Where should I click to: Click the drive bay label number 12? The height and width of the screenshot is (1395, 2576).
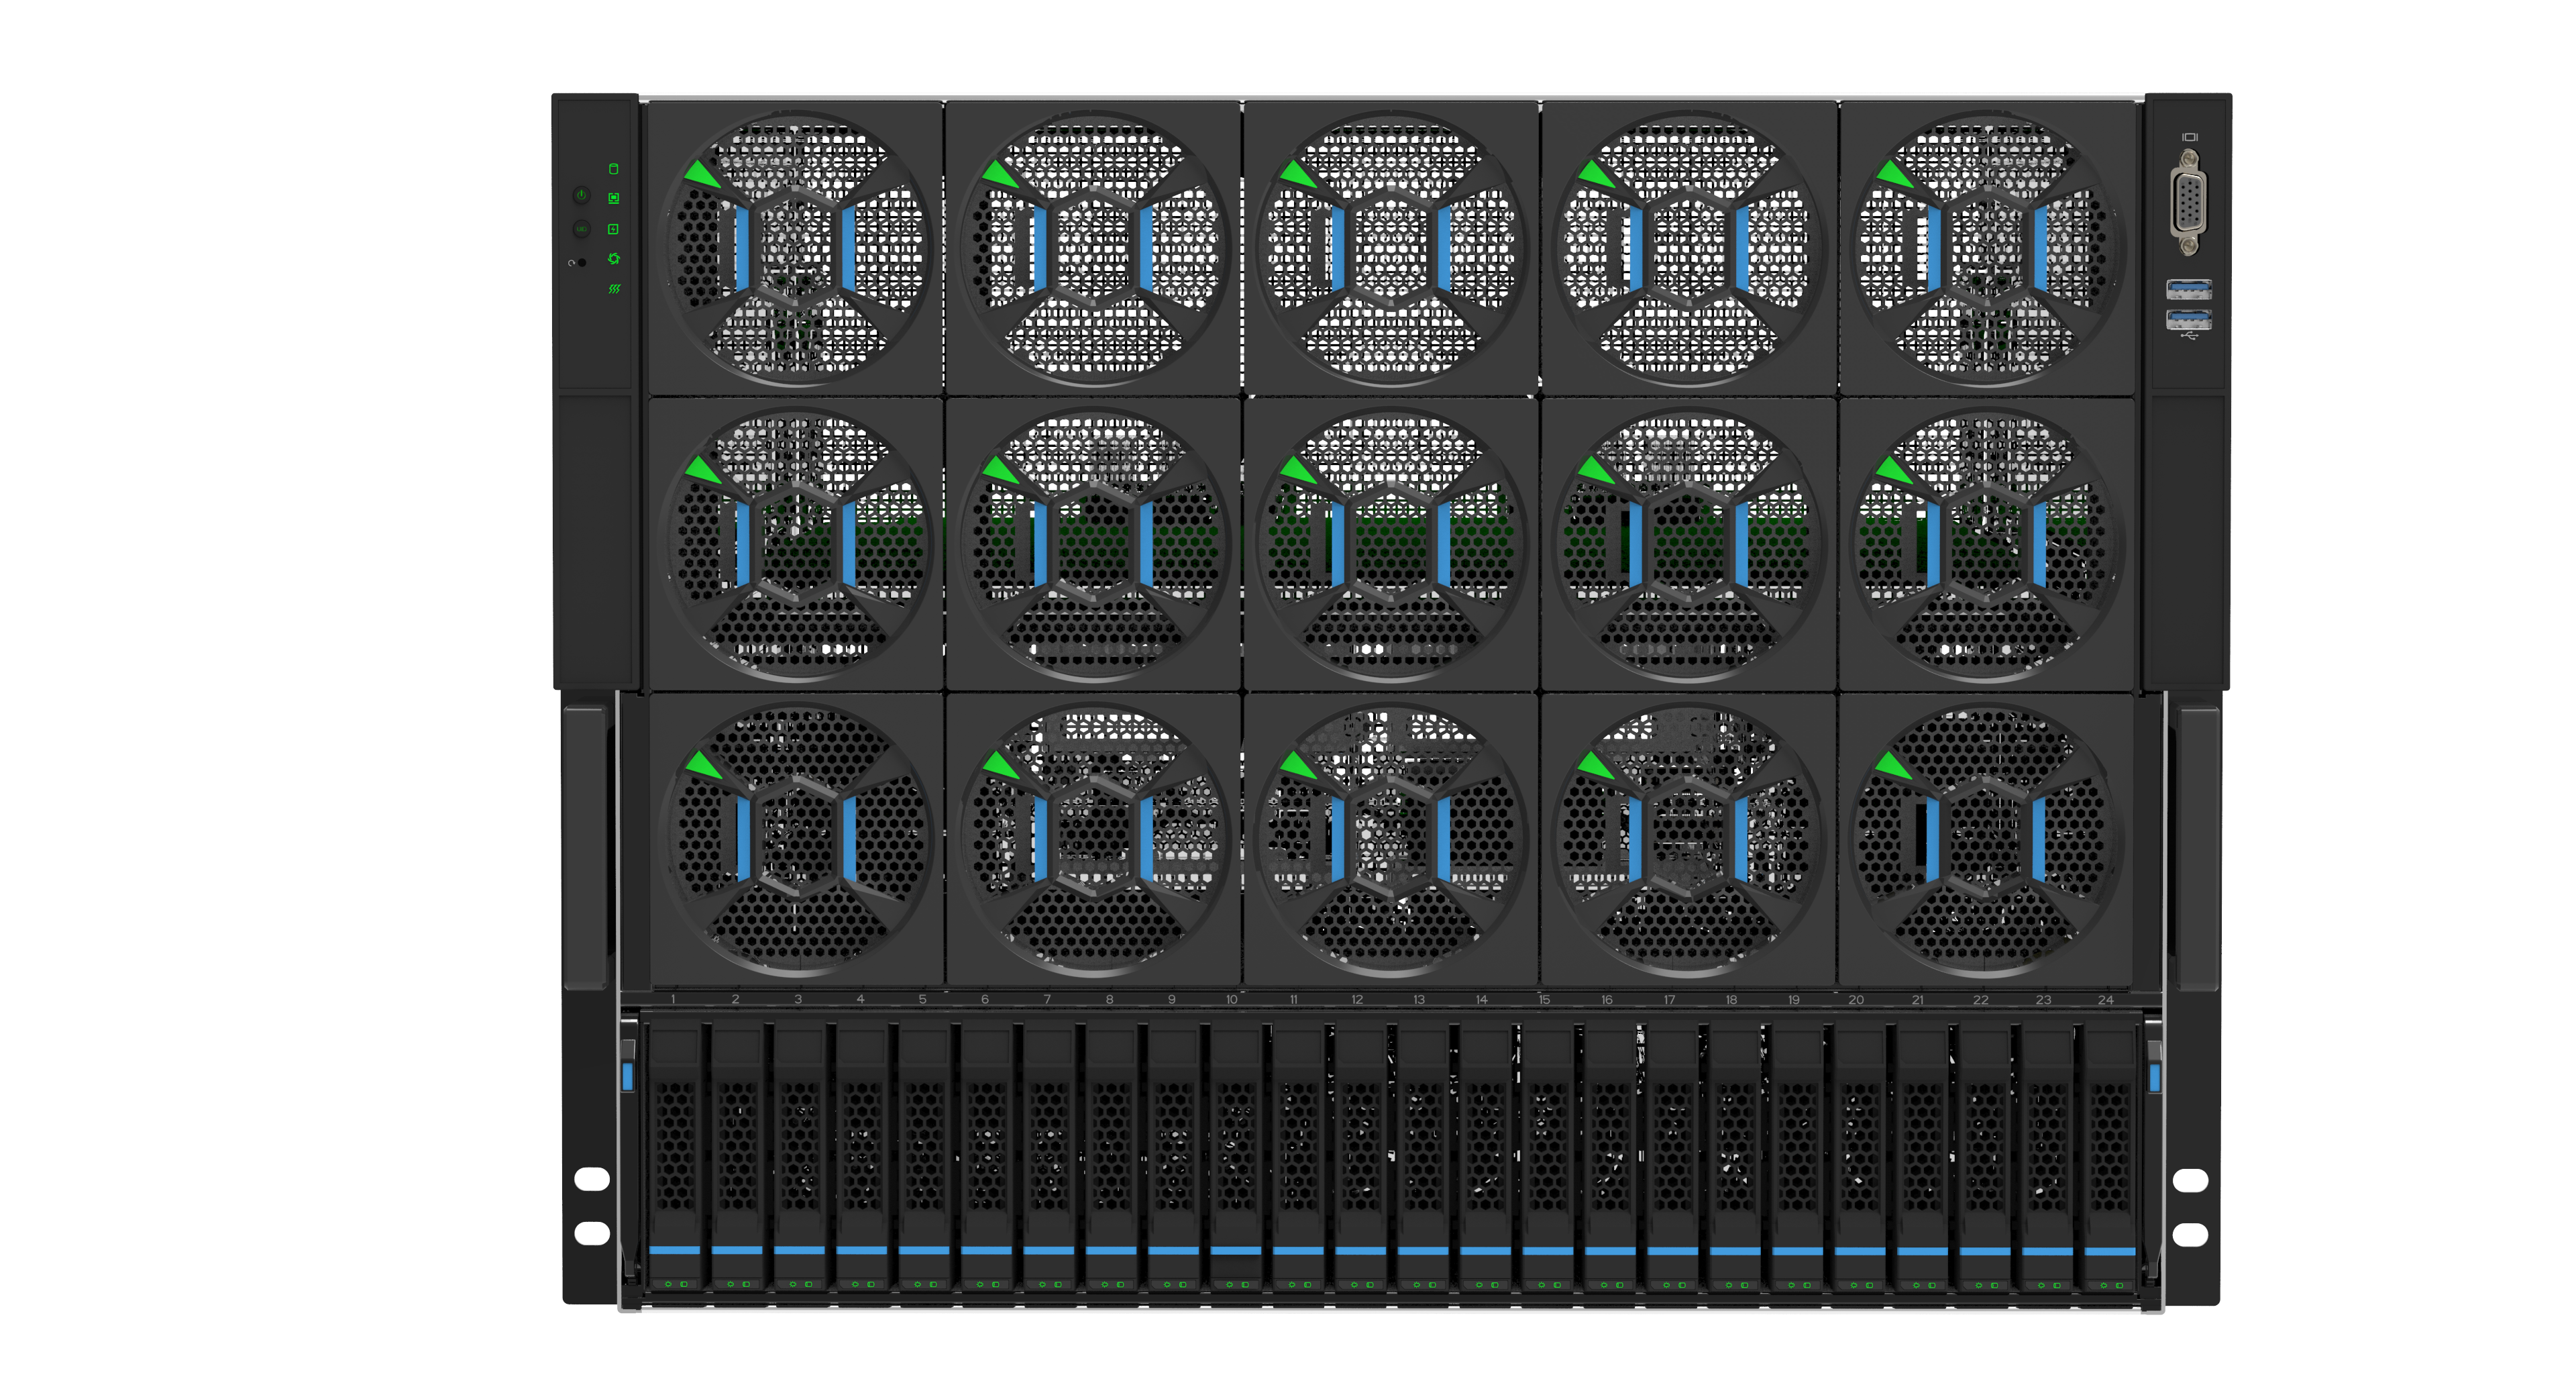click(x=1357, y=1000)
